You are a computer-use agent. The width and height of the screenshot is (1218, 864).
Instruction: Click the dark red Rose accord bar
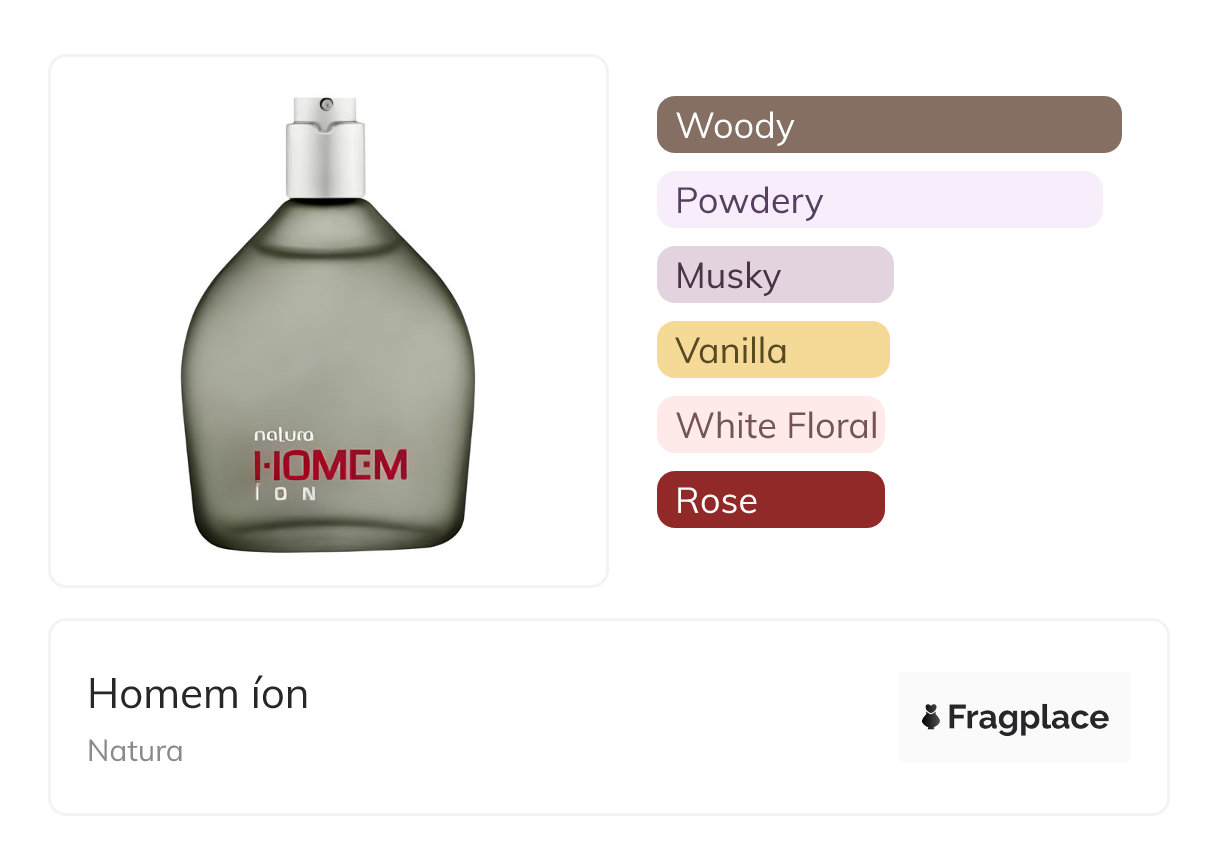click(770, 500)
